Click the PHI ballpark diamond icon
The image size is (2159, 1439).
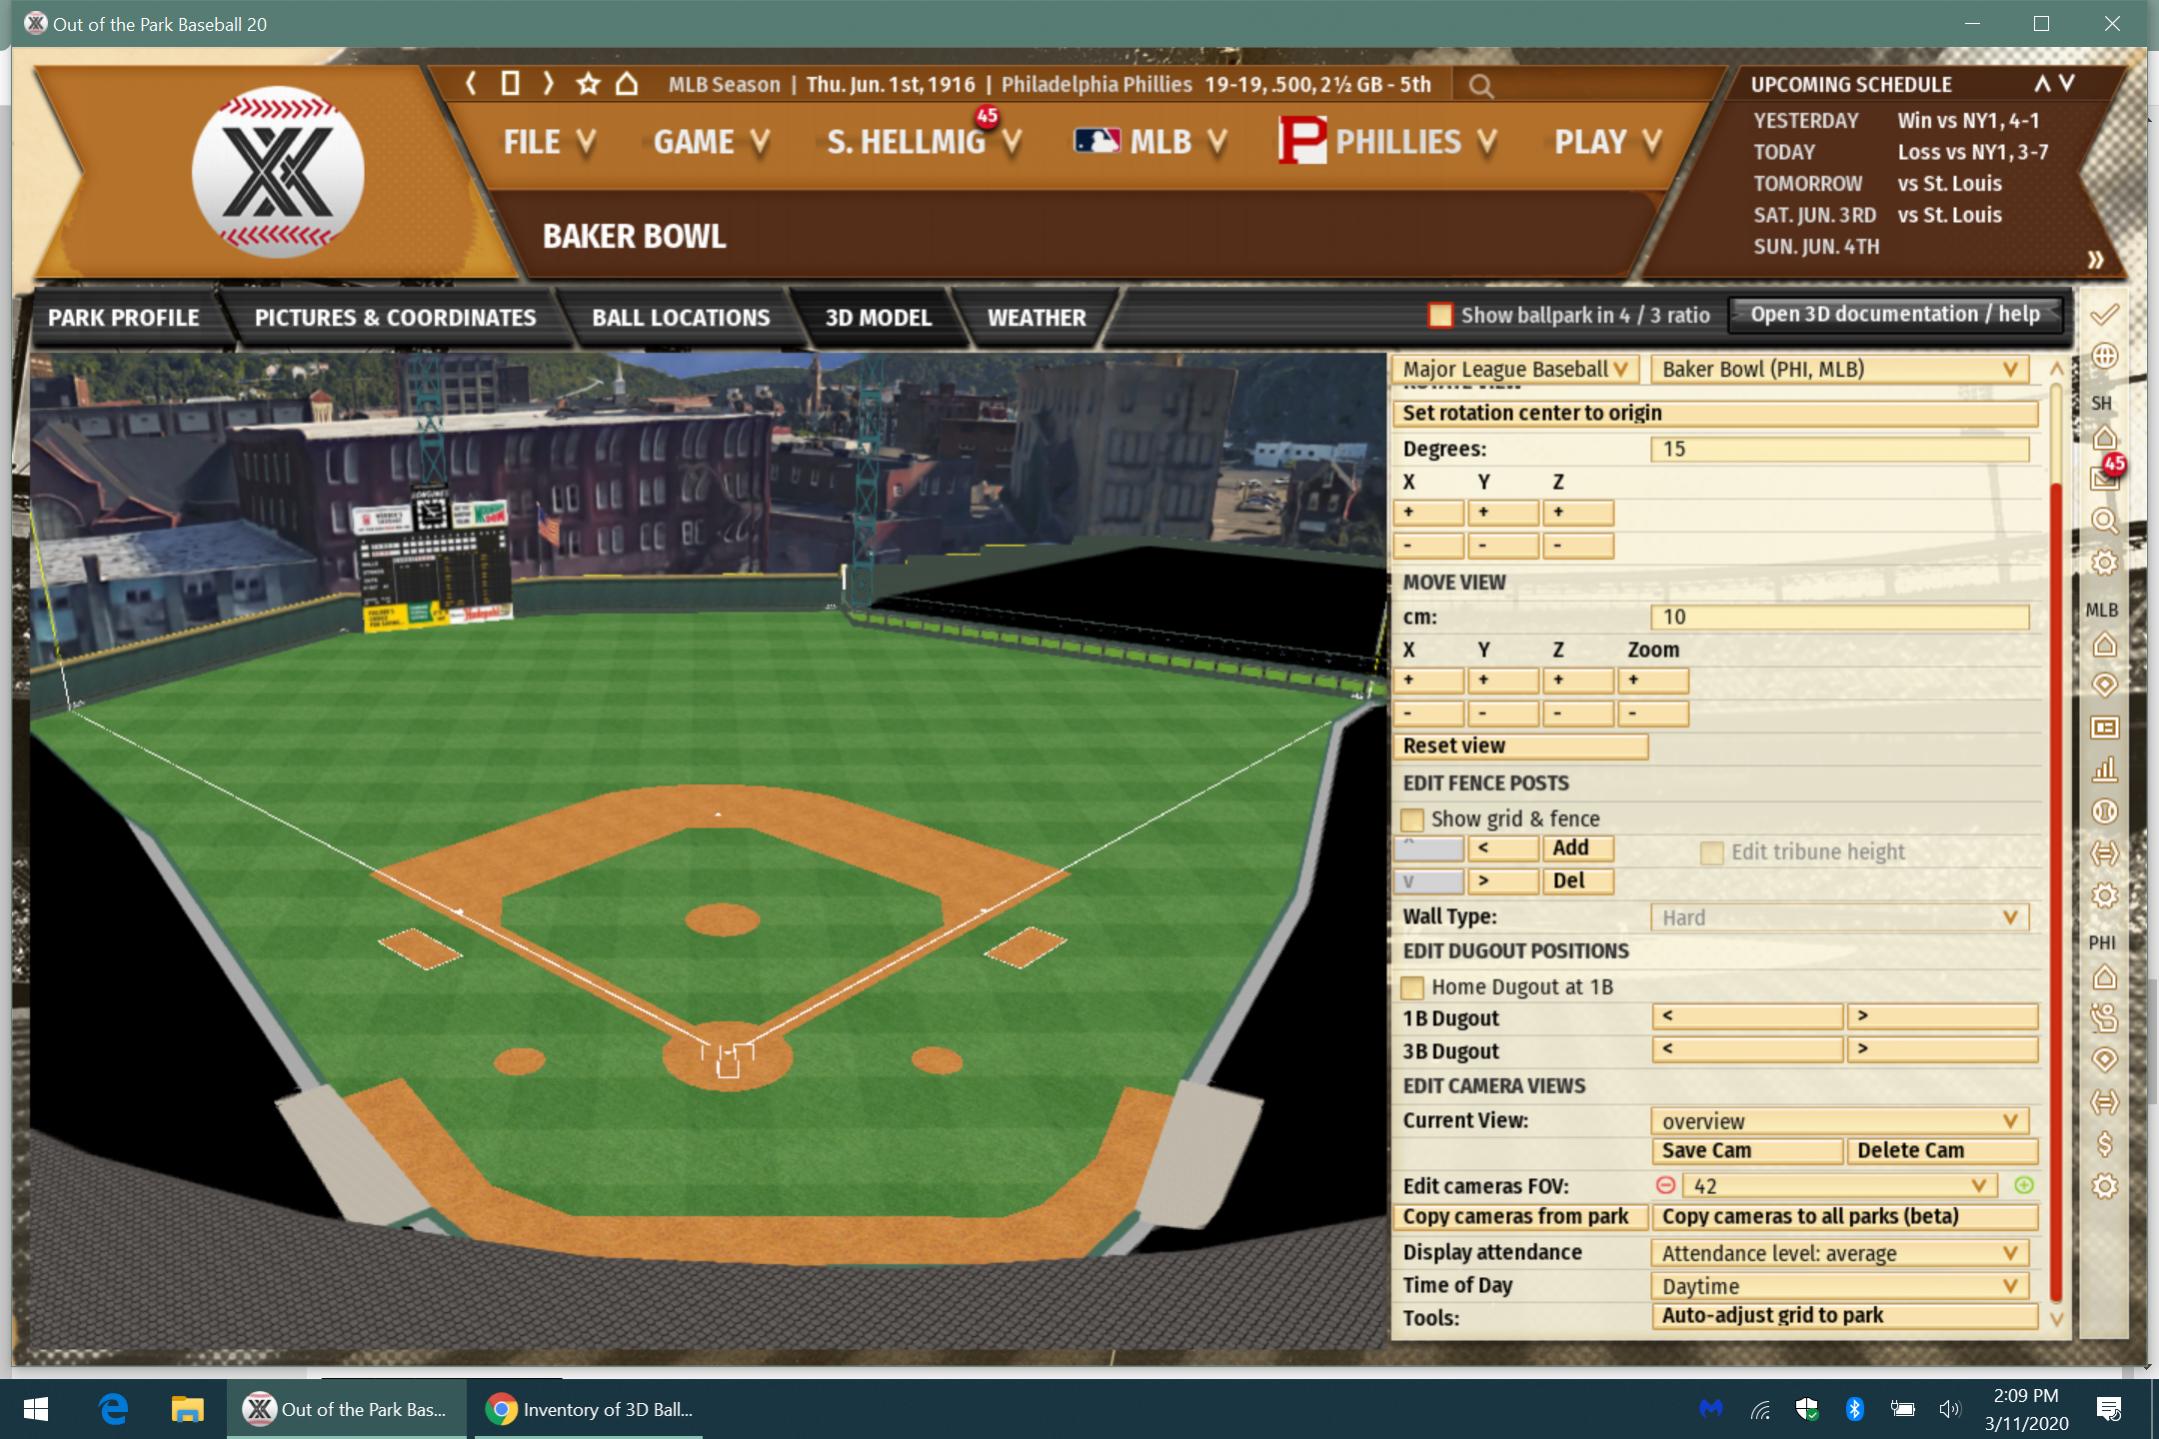coord(2104,1060)
